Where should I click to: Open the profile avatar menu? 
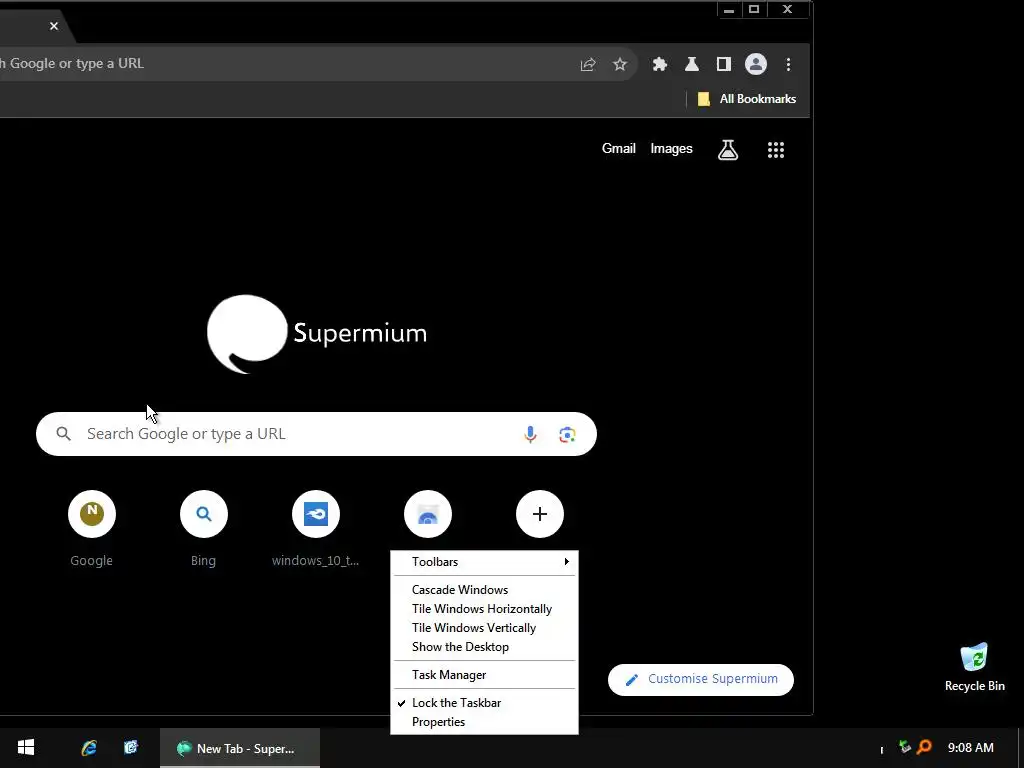[756, 64]
